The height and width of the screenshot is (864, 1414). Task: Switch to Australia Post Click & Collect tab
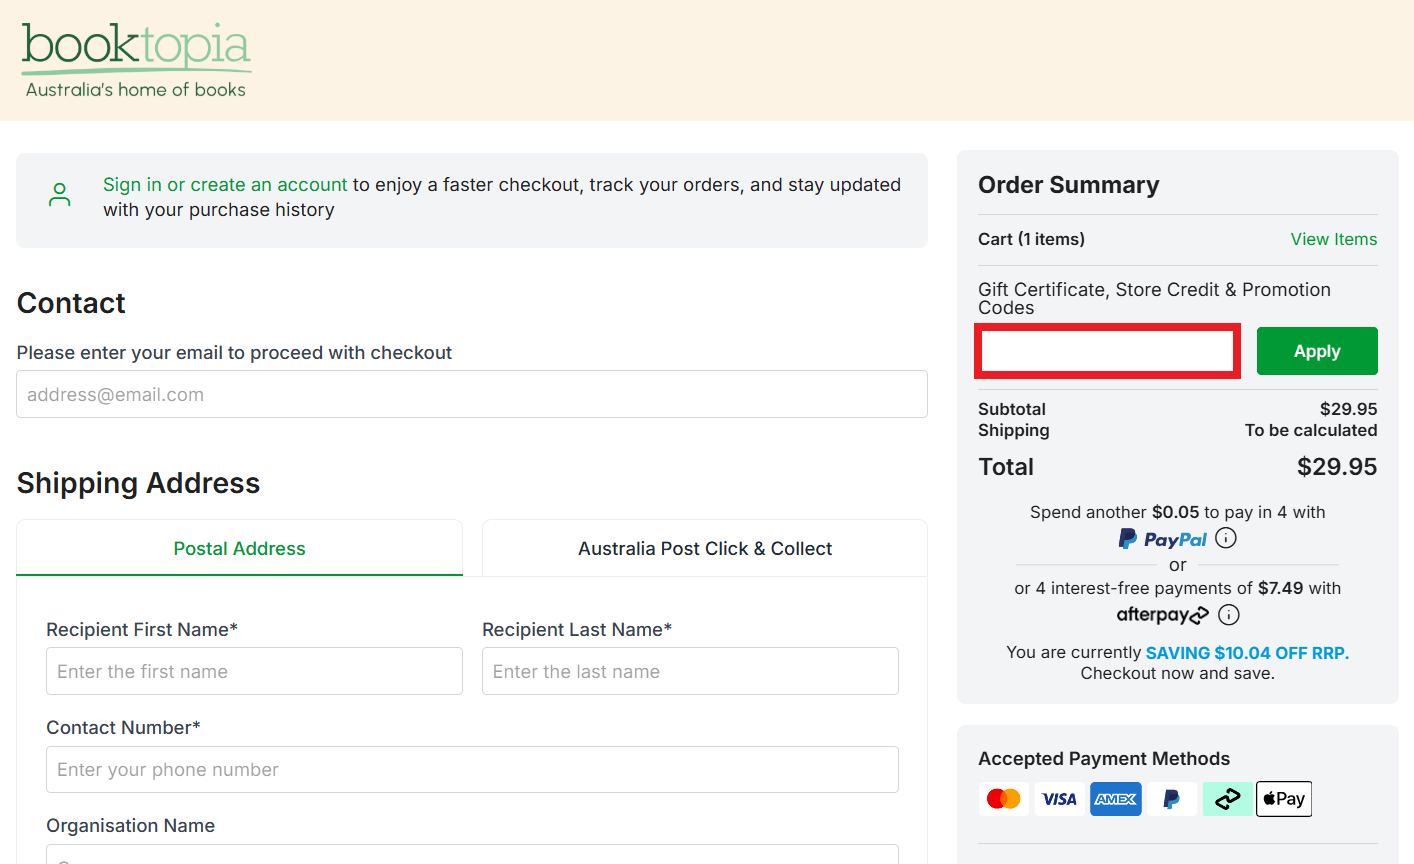[x=705, y=548]
